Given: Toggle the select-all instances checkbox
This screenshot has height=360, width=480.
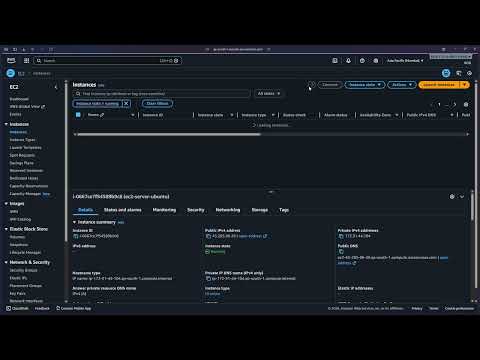Looking at the screenshot, I should (78, 115).
